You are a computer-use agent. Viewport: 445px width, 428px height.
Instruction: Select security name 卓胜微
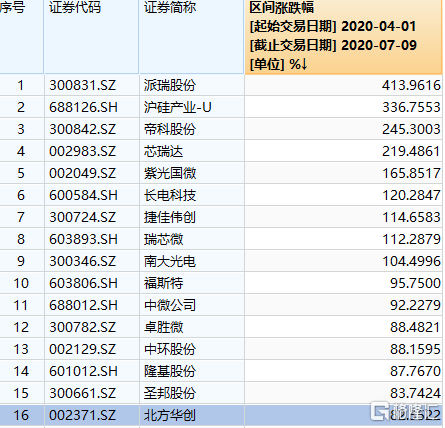click(164, 327)
